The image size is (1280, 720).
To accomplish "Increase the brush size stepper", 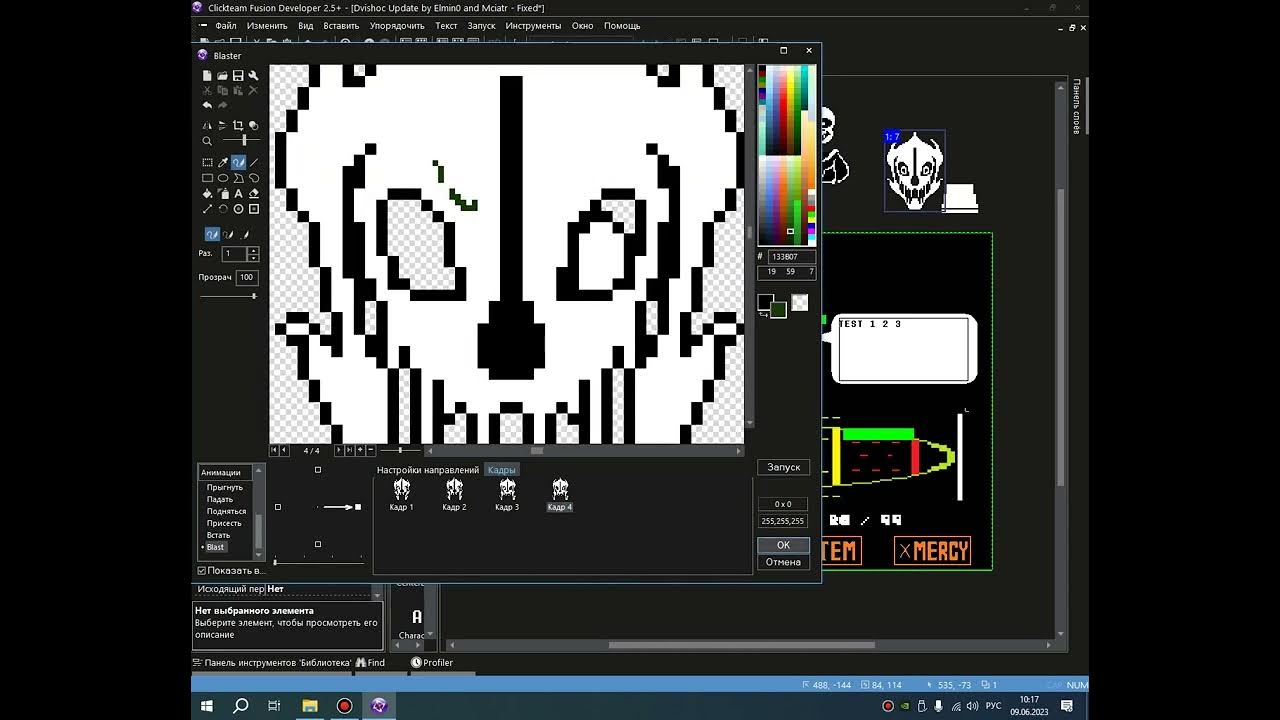I will [x=253, y=251].
